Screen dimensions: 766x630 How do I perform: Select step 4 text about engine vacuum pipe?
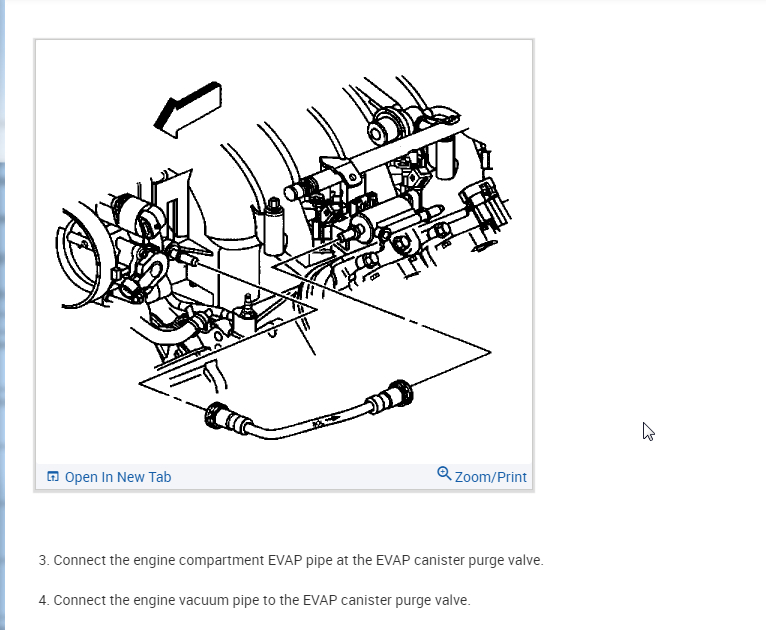(x=255, y=600)
